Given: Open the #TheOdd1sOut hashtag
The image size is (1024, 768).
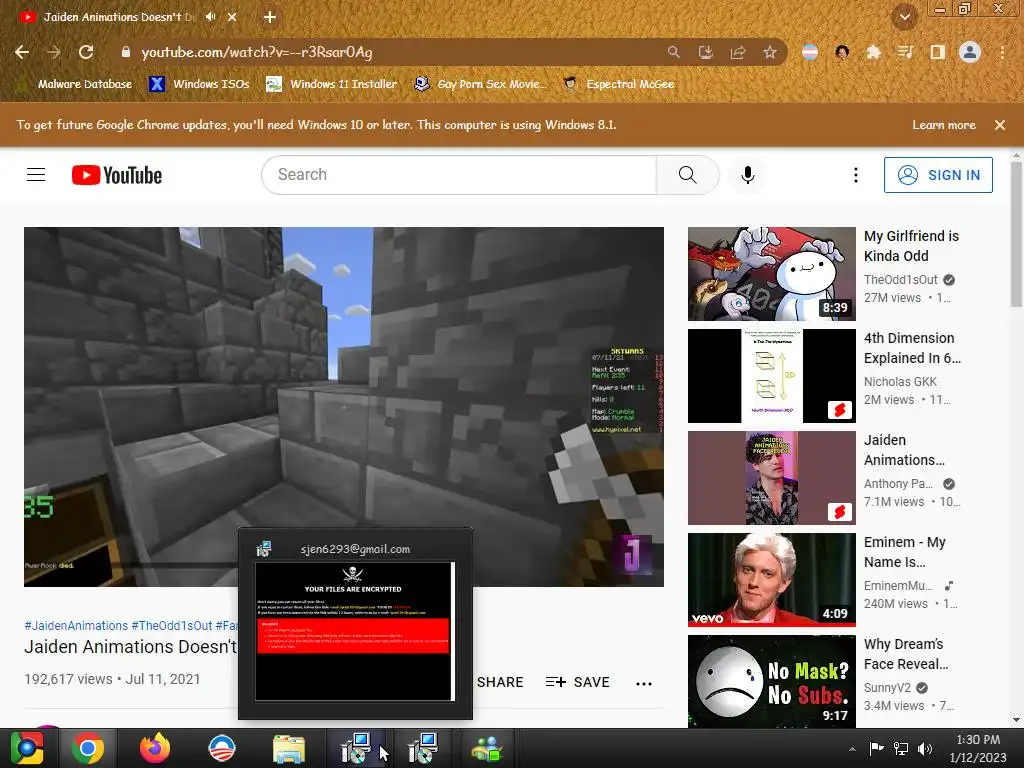Looking at the screenshot, I should (172, 626).
